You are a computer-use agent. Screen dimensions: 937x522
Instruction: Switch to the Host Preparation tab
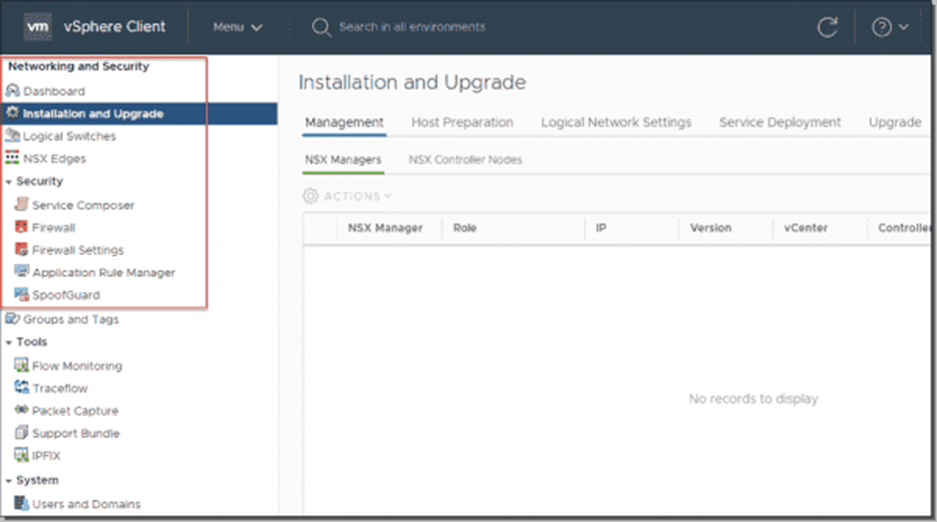click(462, 122)
